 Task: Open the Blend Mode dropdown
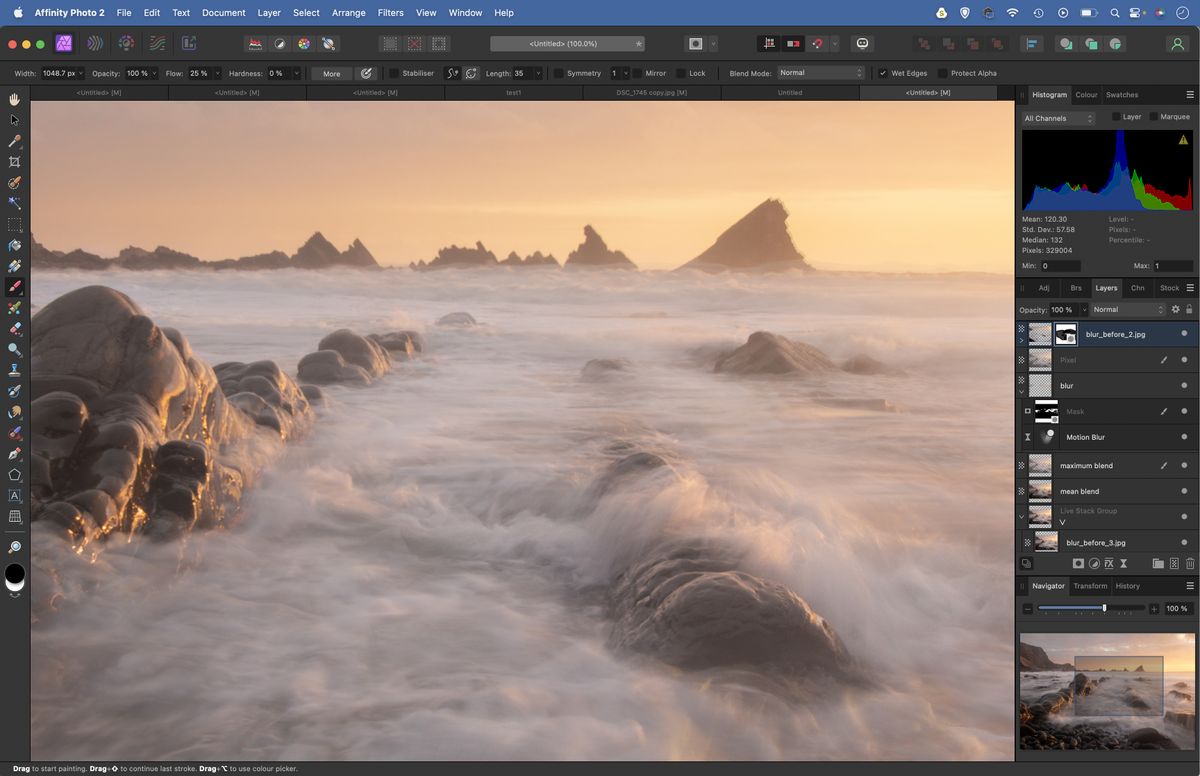pyautogui.click(x=820, y=73)
